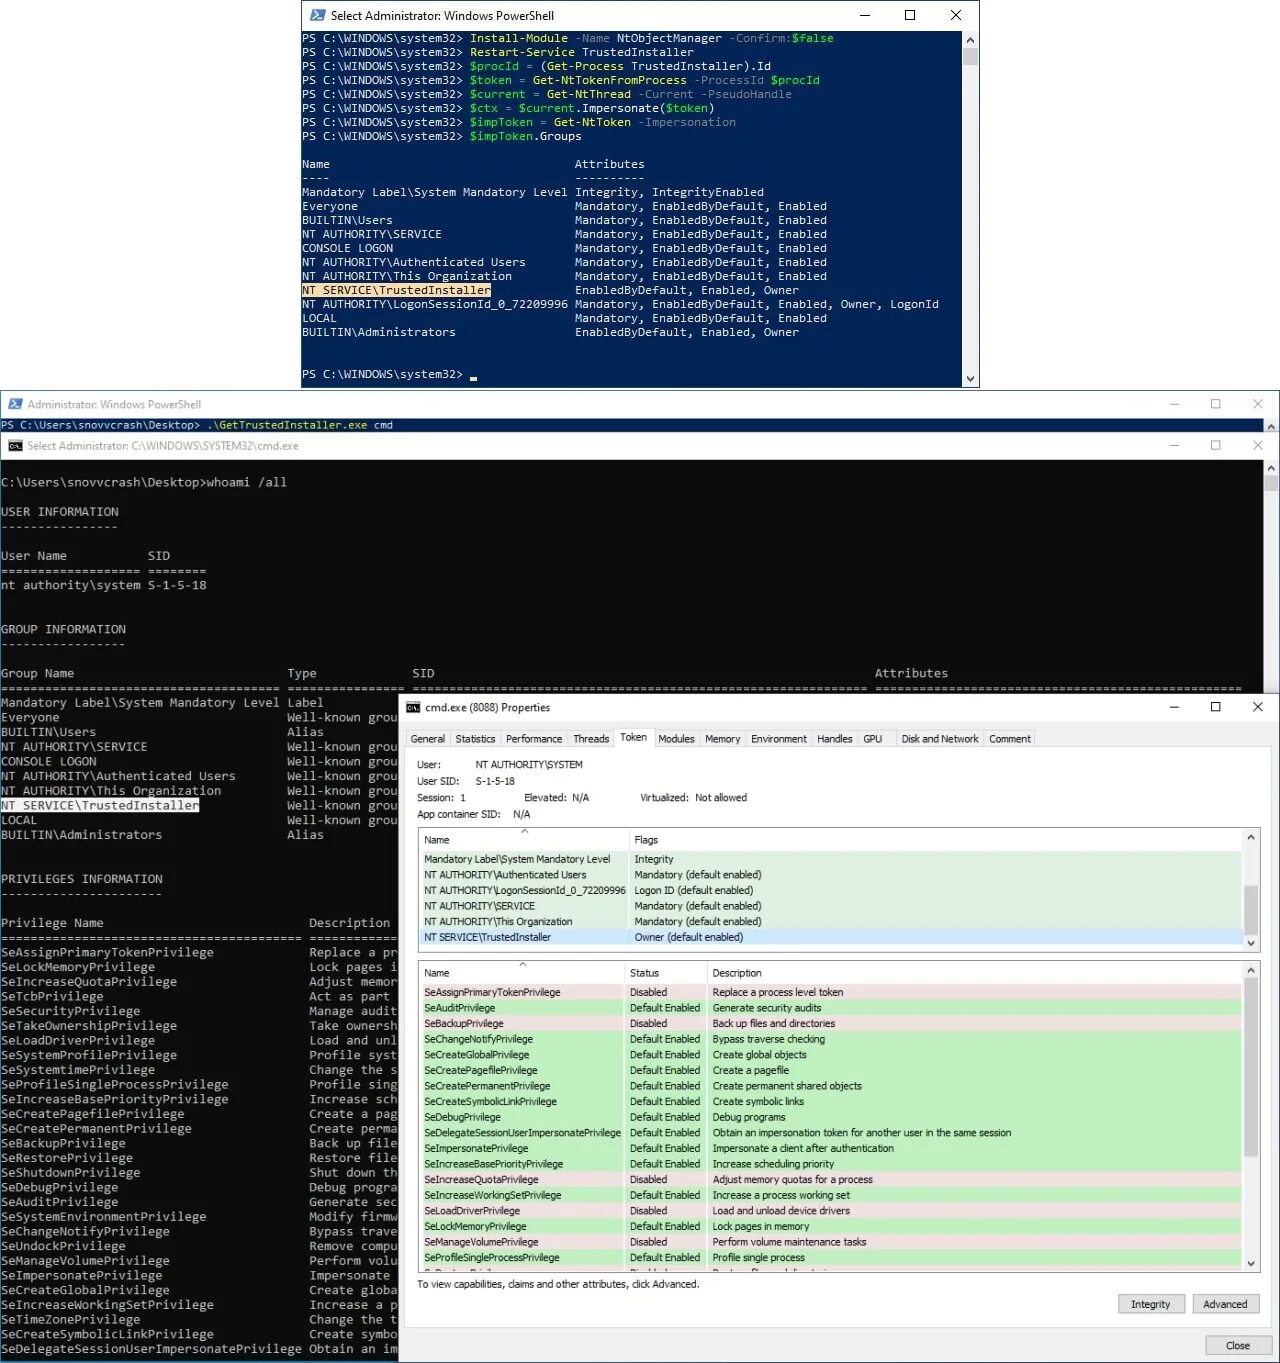Viewport: 1280px width, 1363px height.
Task: Open the Disk and Network tab
Action: [940, 739]
